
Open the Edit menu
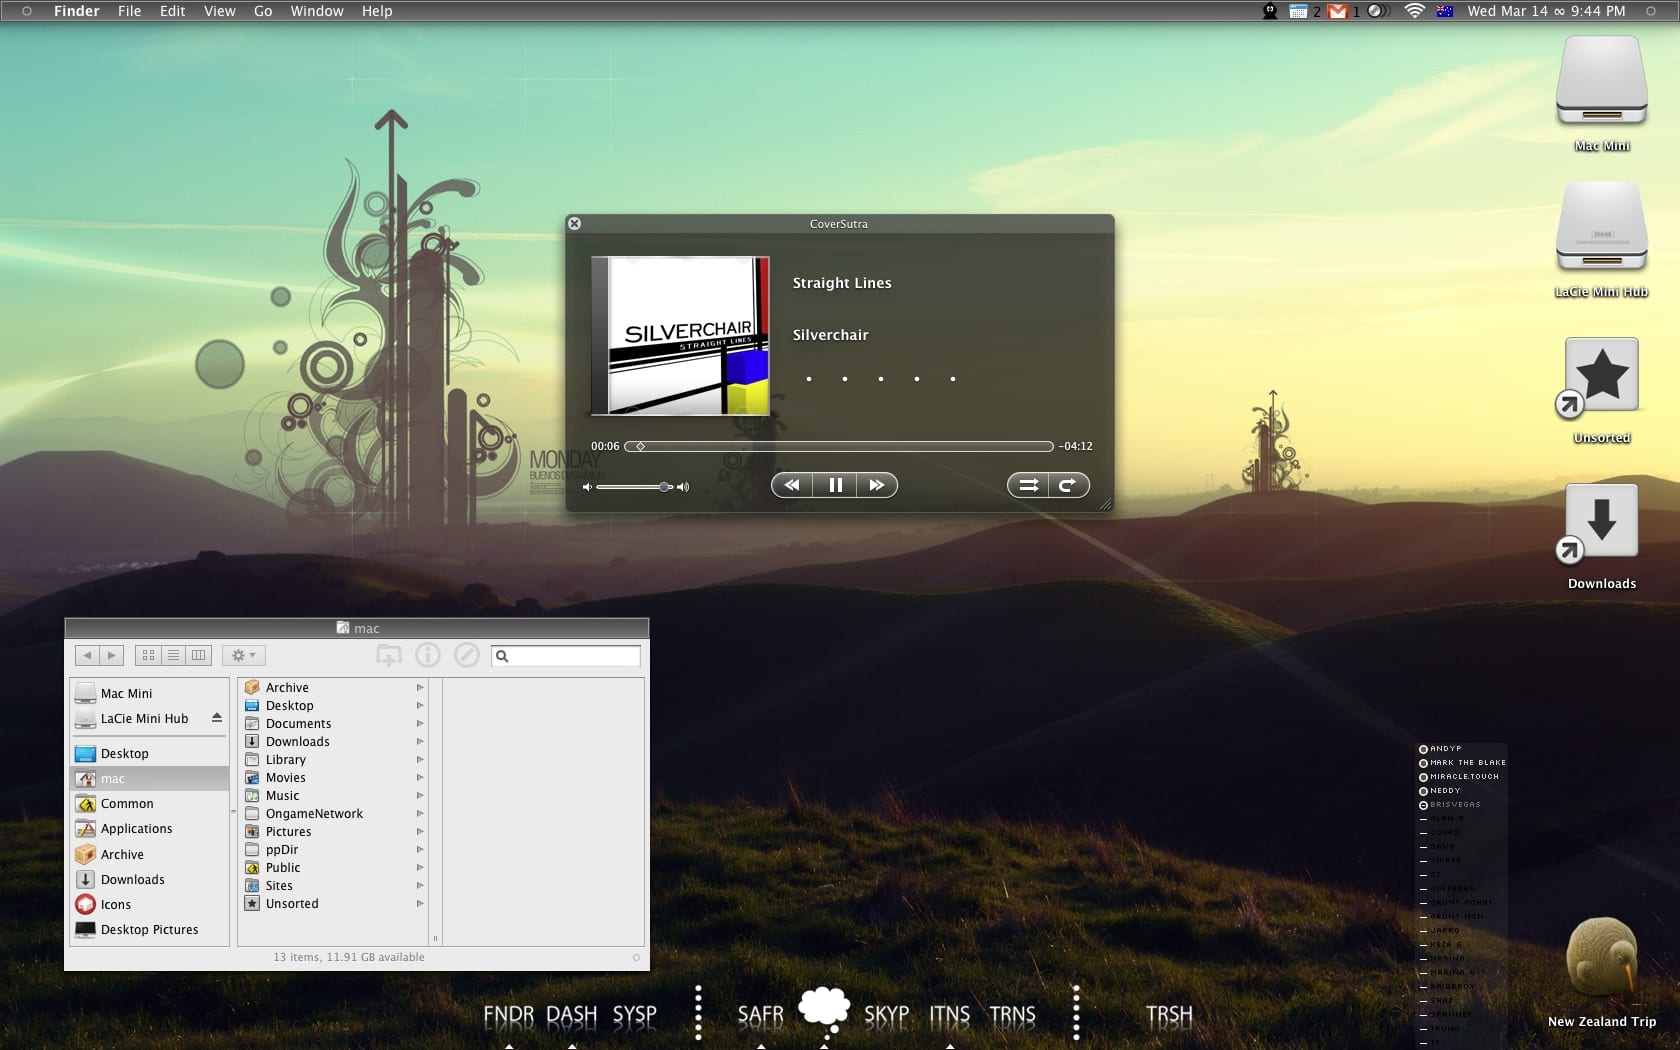172,11
